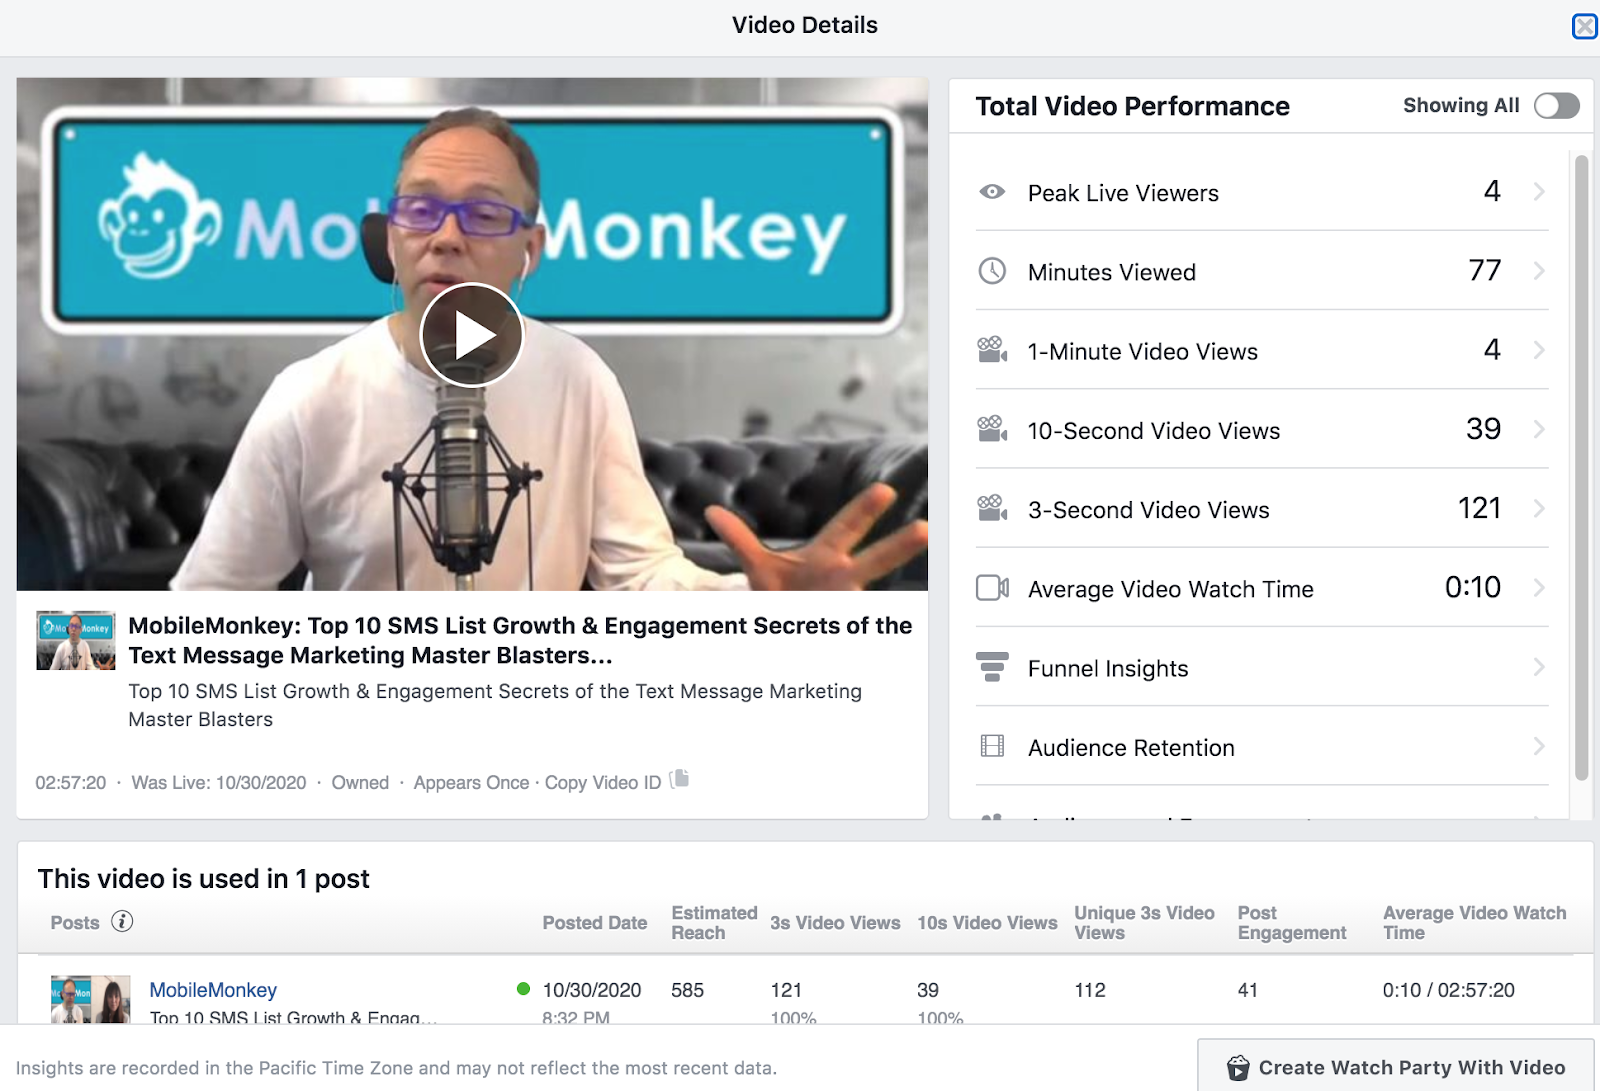
Task: Click the video thumbnail beside the title
Action: click(76, 641)
